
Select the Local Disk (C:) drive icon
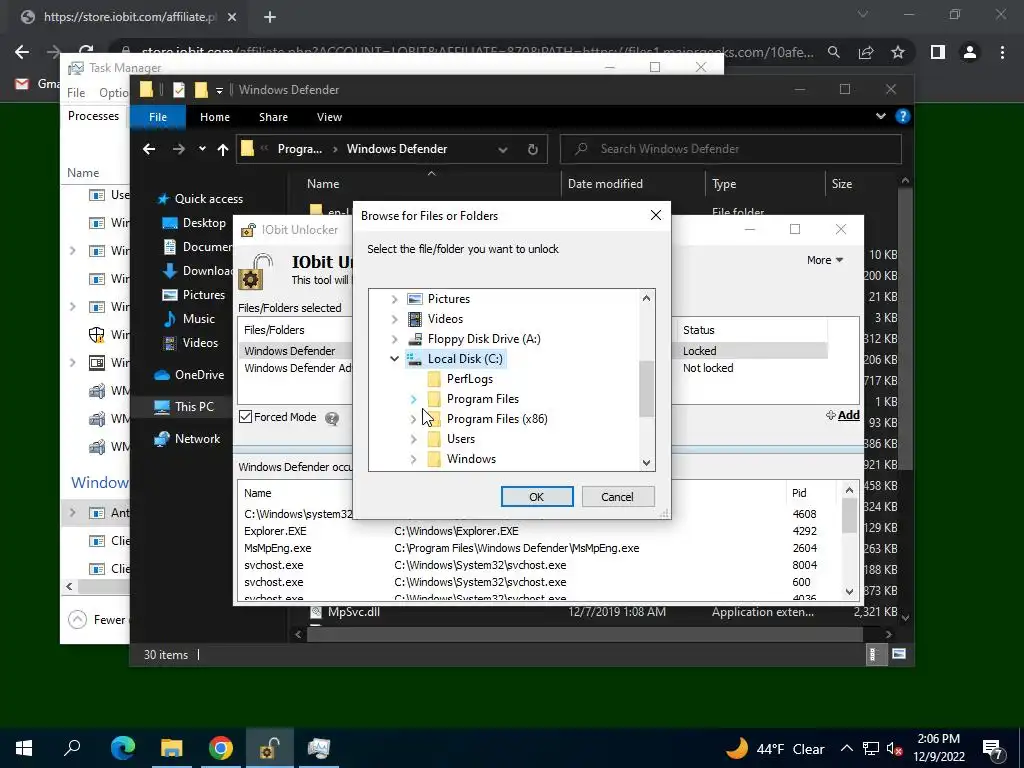415,359
